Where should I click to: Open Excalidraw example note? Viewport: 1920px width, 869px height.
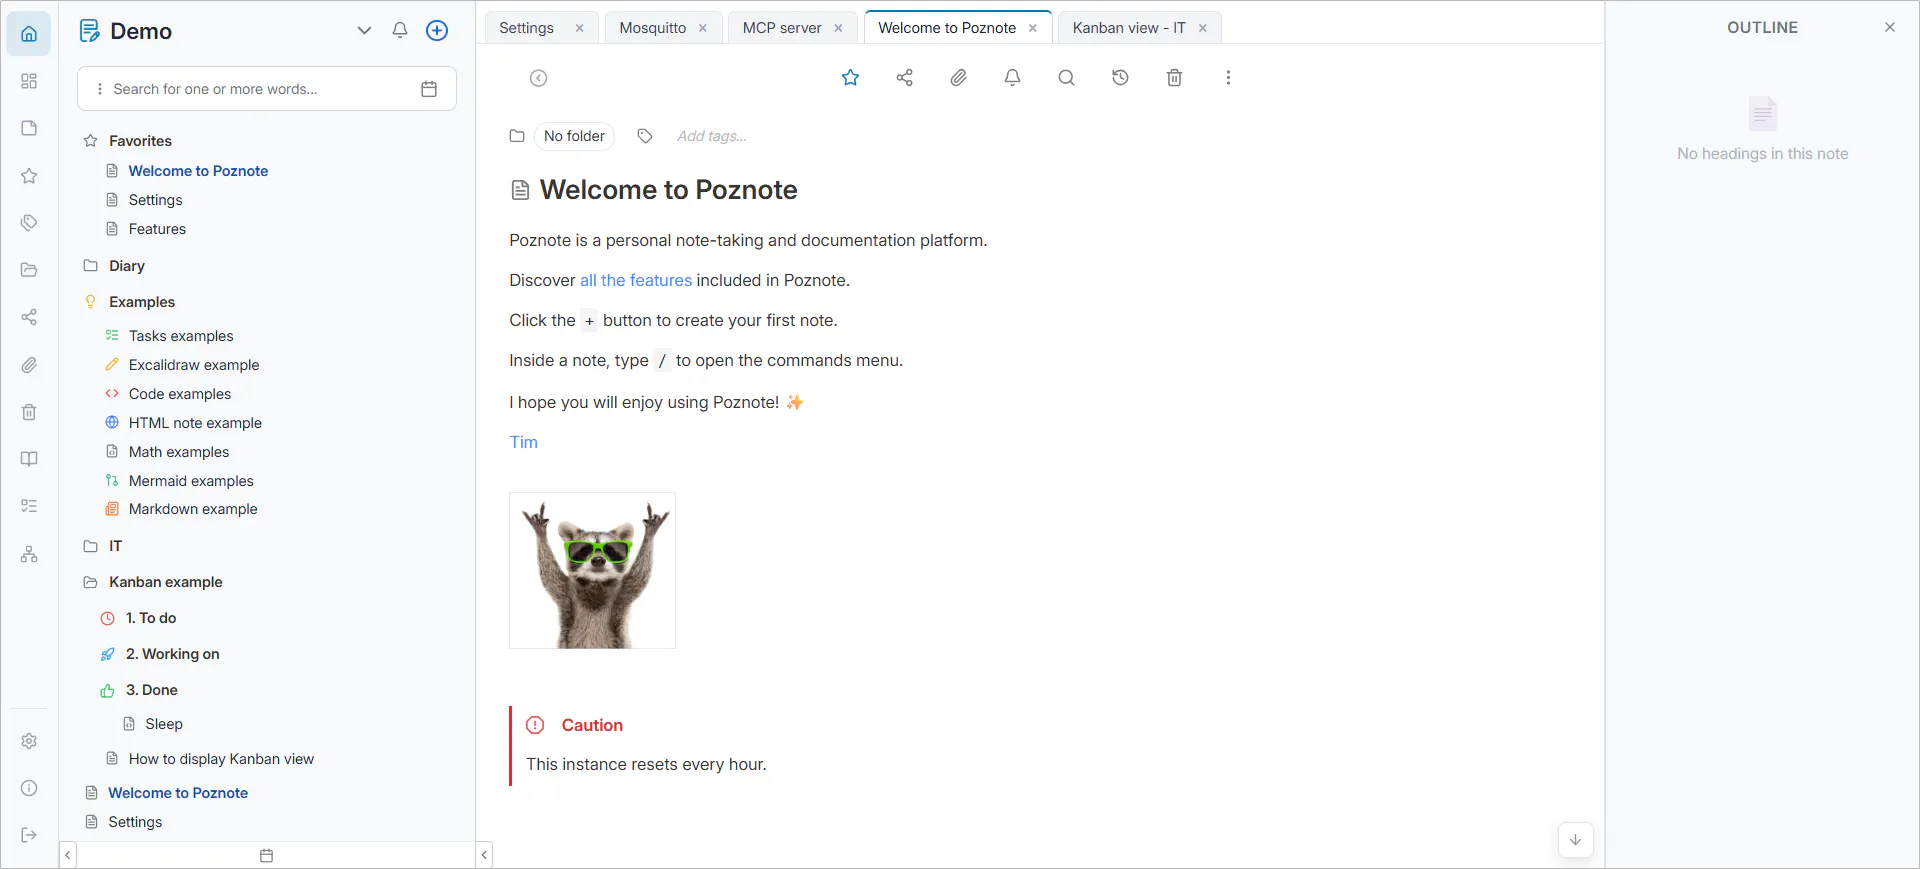tap(194, 365)
